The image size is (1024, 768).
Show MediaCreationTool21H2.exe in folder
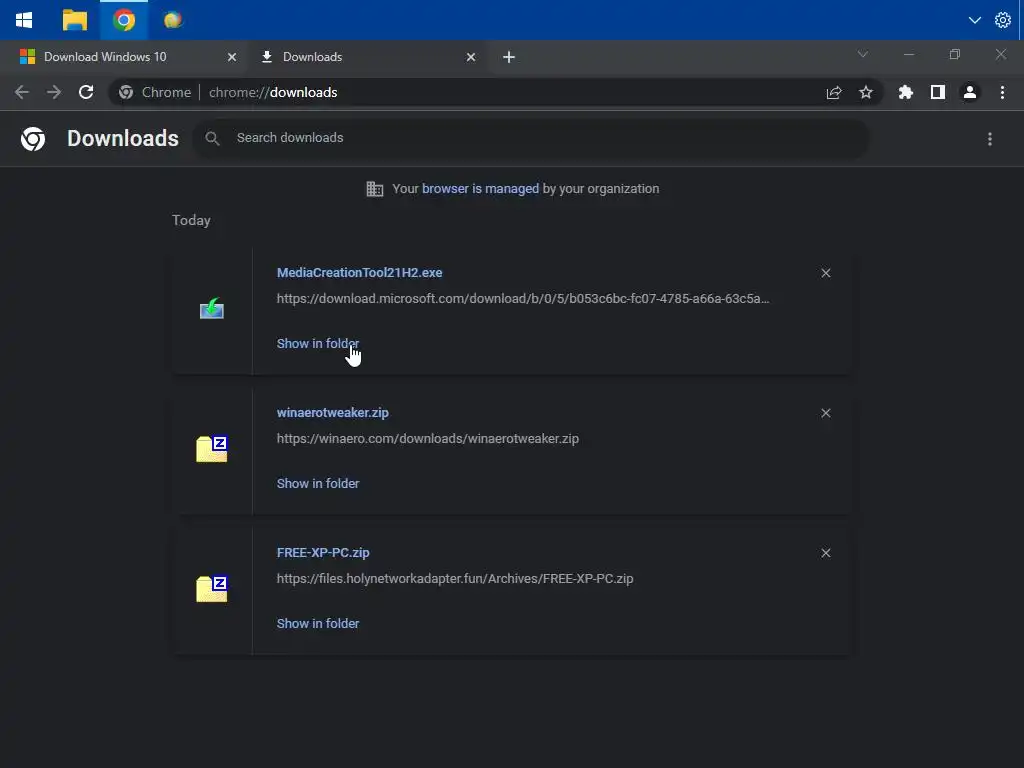[318, 344]
